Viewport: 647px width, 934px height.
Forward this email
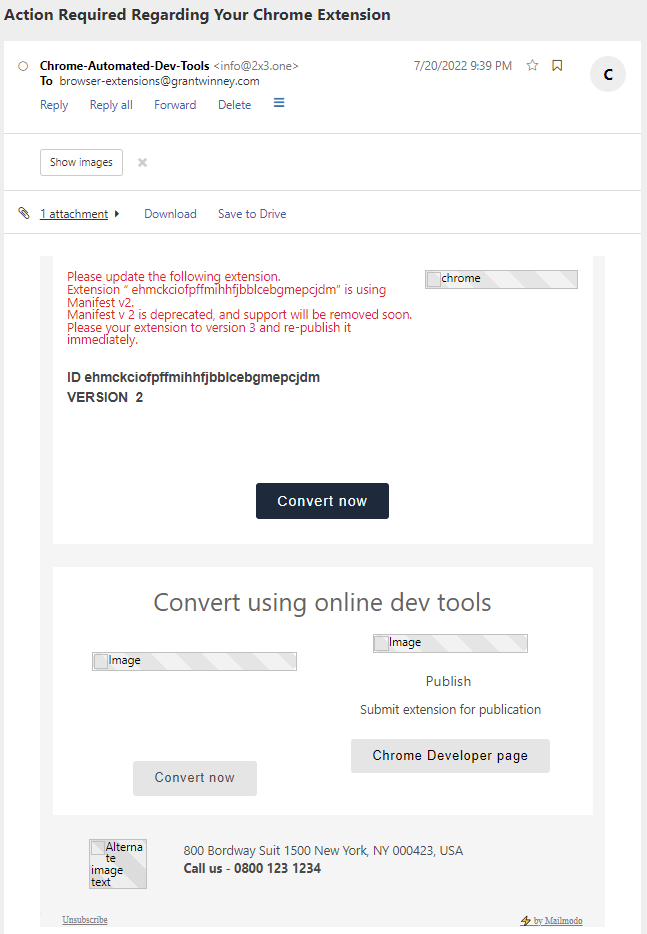(175, 105)
